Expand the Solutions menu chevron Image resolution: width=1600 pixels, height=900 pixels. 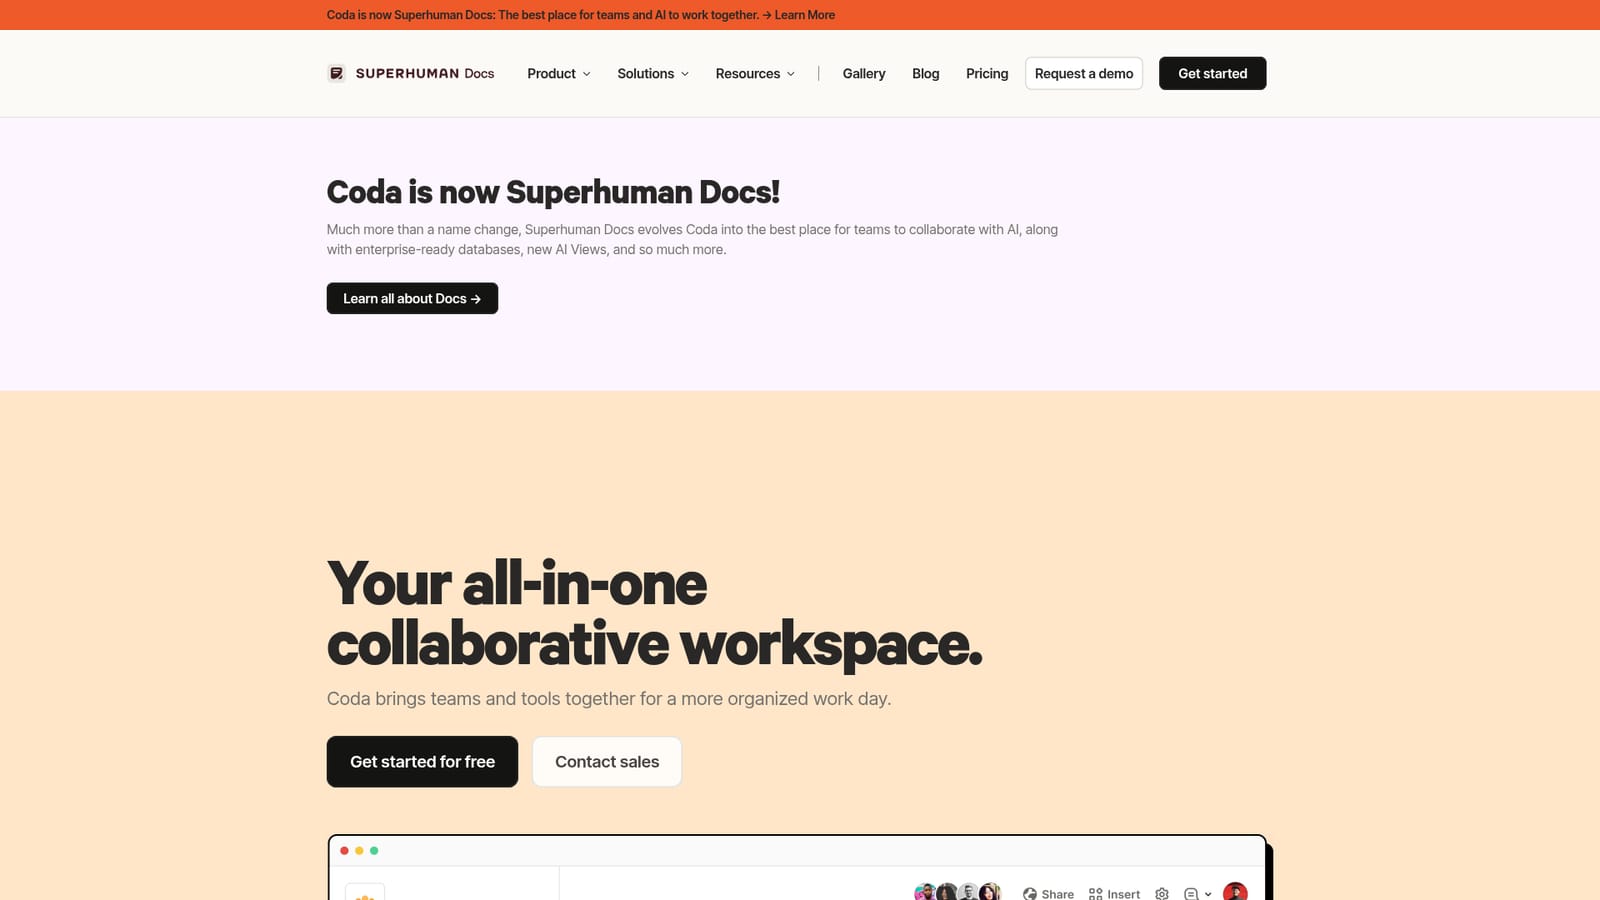(685, 74)
